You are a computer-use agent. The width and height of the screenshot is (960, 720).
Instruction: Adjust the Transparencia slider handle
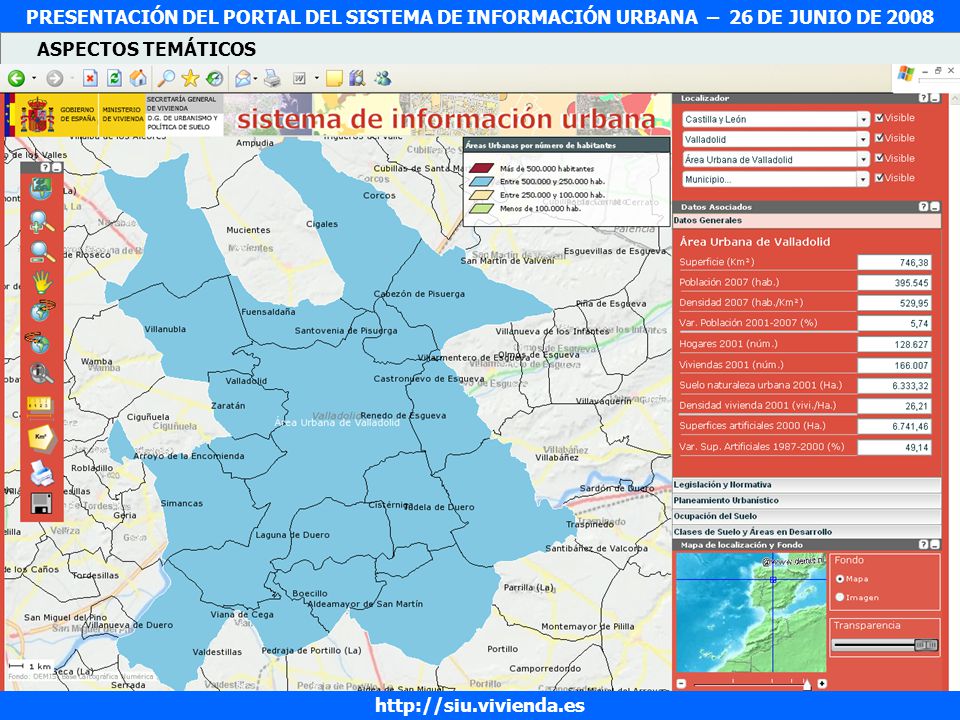926,645
